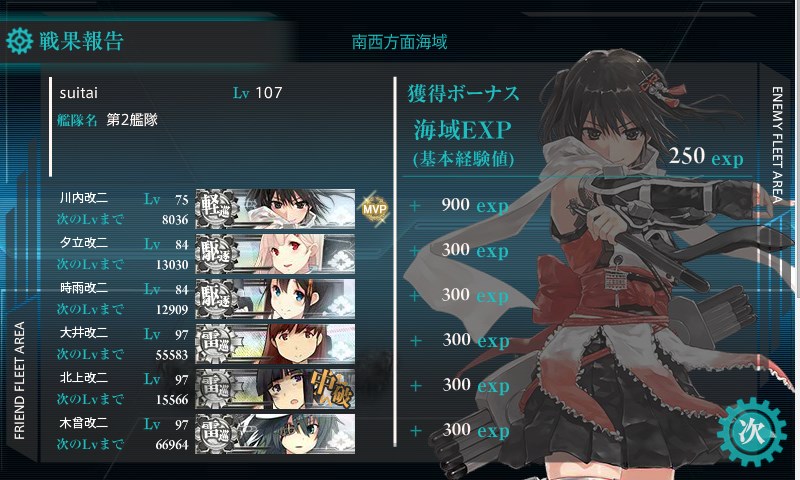
Task: Click the 第2艦隊 fleet name
Action: pos(132,120)
